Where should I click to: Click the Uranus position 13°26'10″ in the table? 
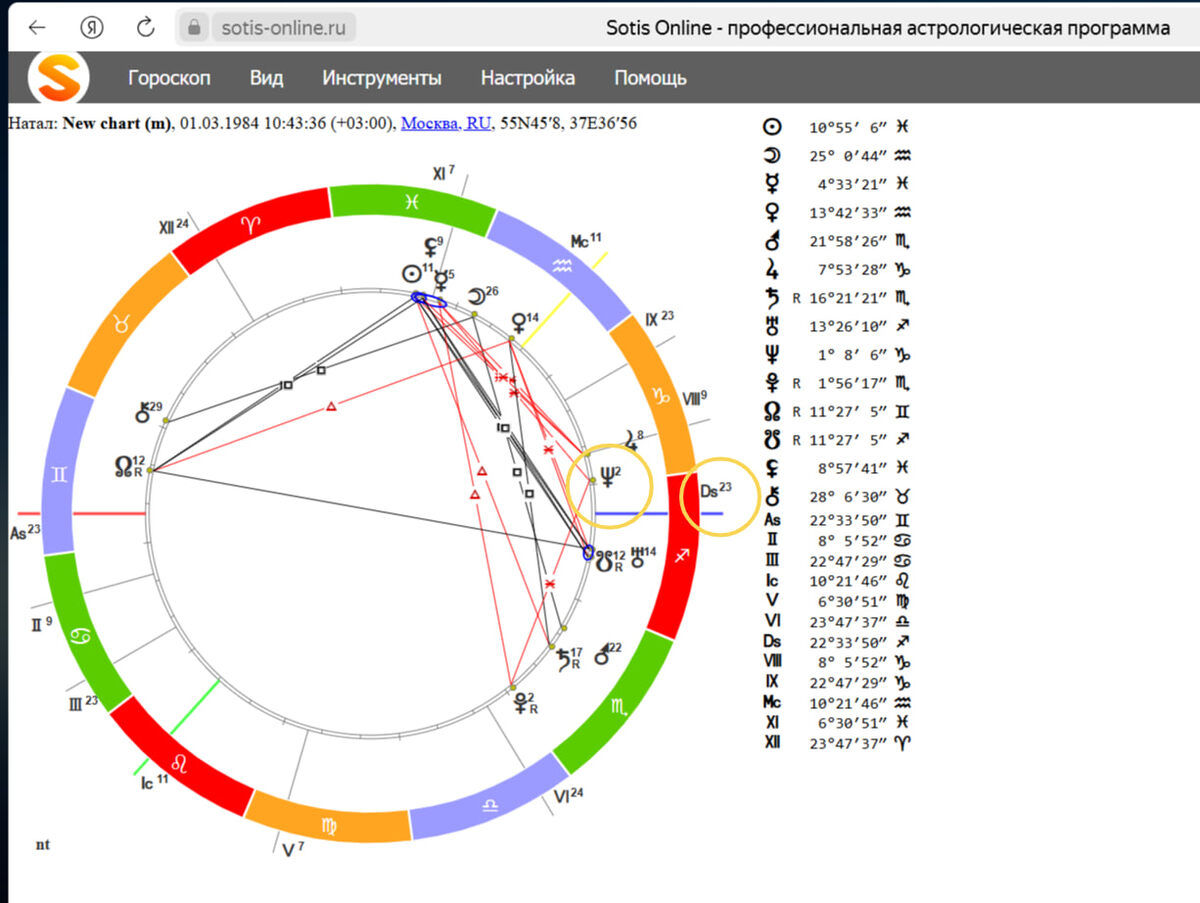click(847, 326)
